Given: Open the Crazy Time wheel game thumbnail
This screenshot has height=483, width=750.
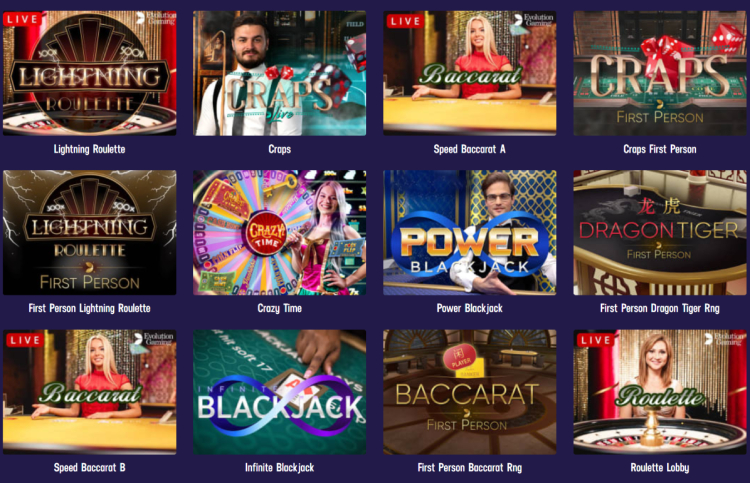Looking at the screenshot, I should click(x=279, y=232).
